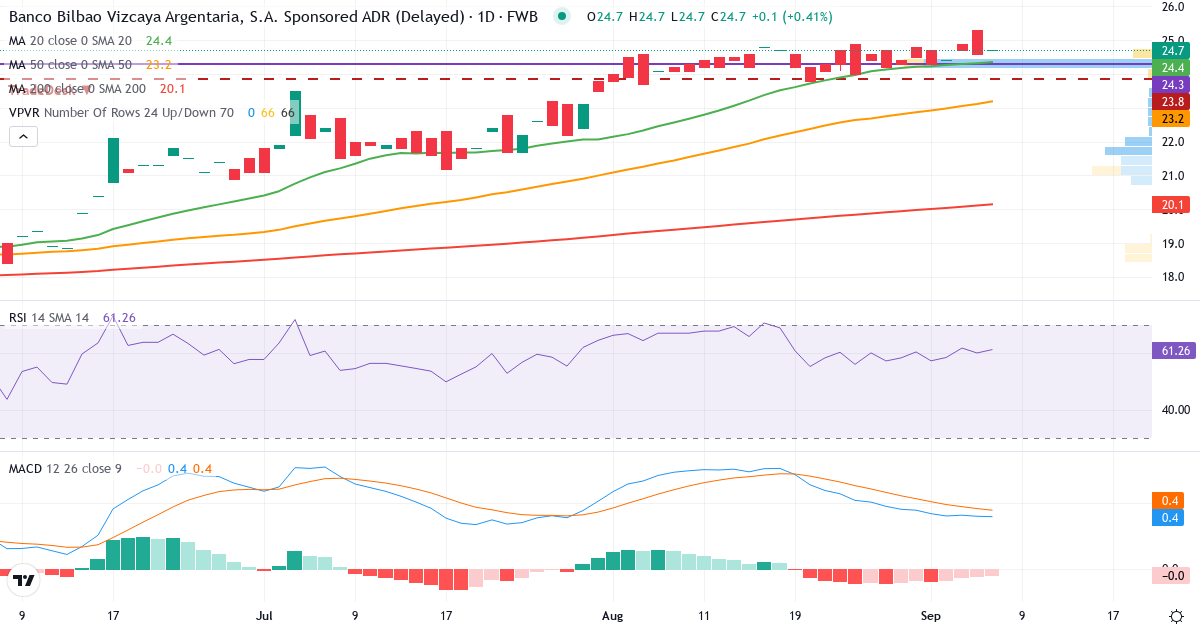Click the RSI legend value 61.26
Viewport: 1200px width, 630px height.
click(x=119, y=318)
